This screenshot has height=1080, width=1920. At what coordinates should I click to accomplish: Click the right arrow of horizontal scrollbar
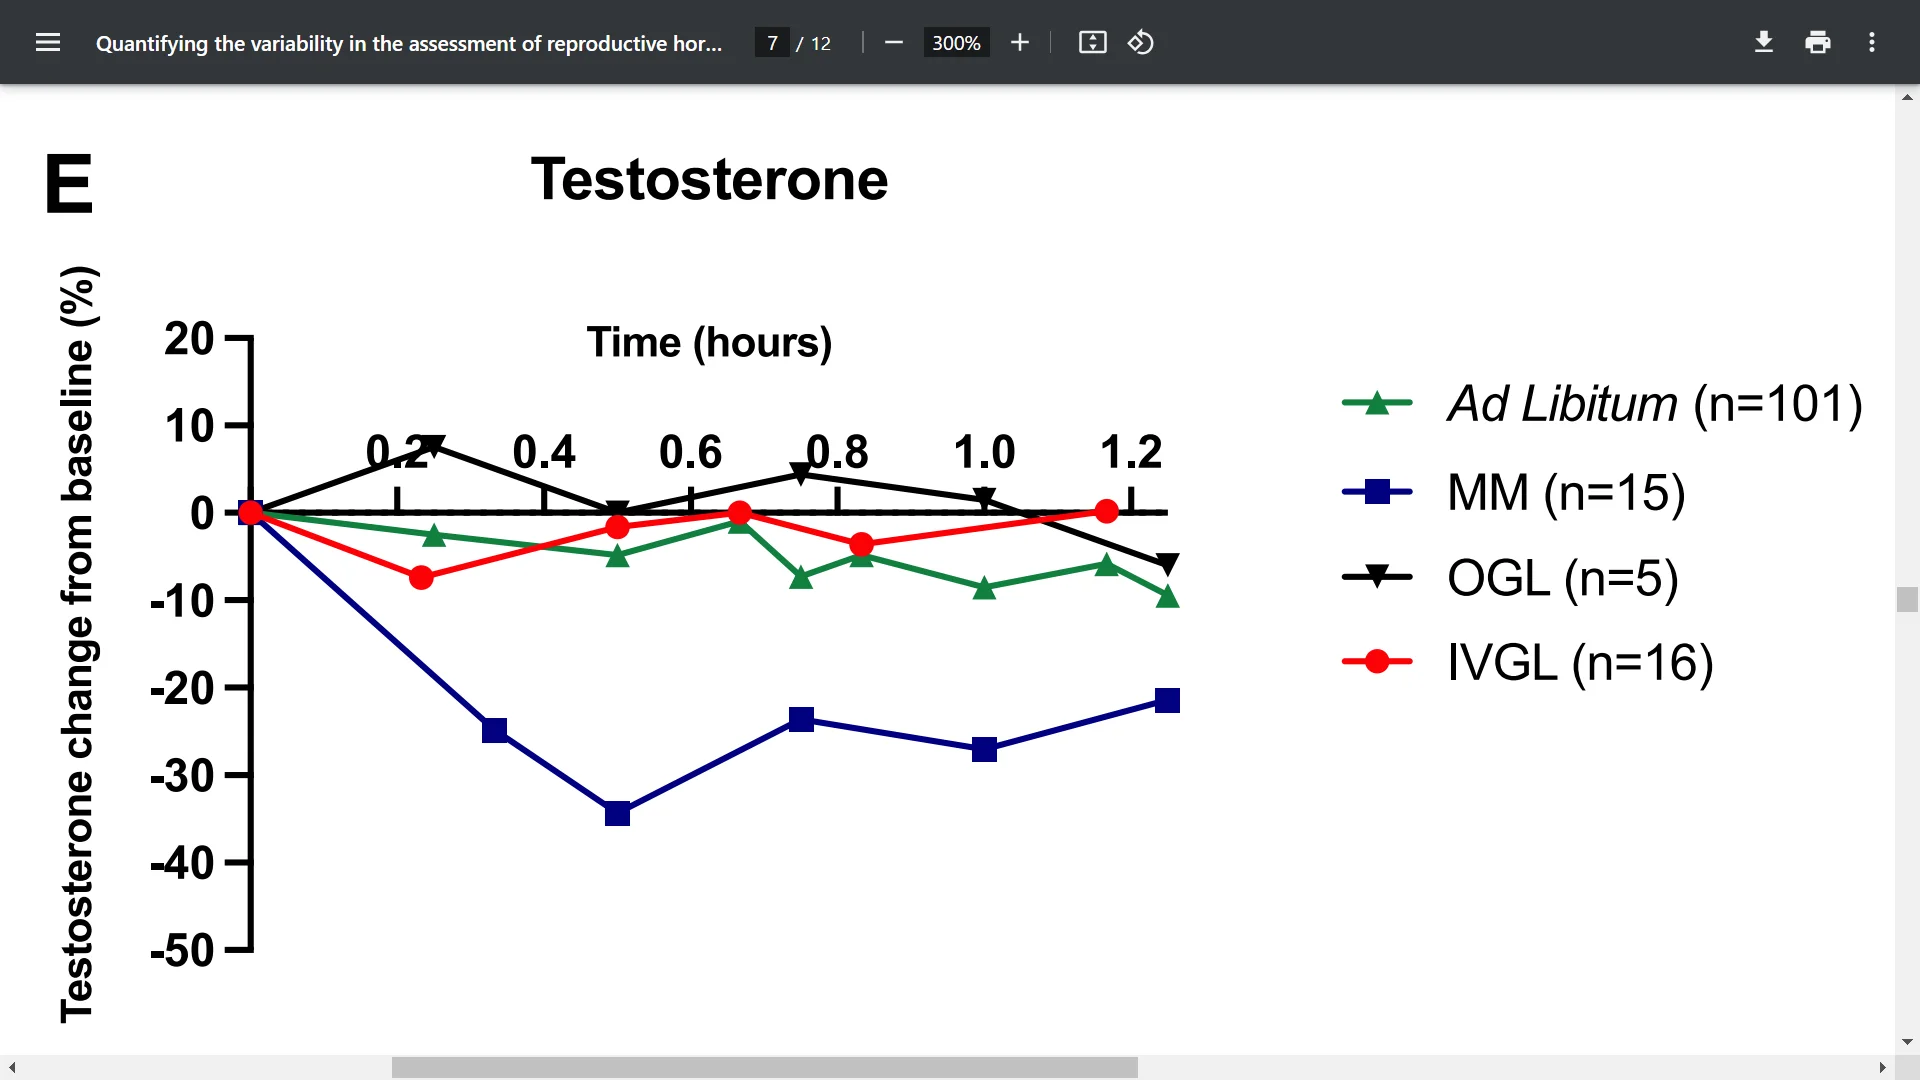pos(1882,1067)
